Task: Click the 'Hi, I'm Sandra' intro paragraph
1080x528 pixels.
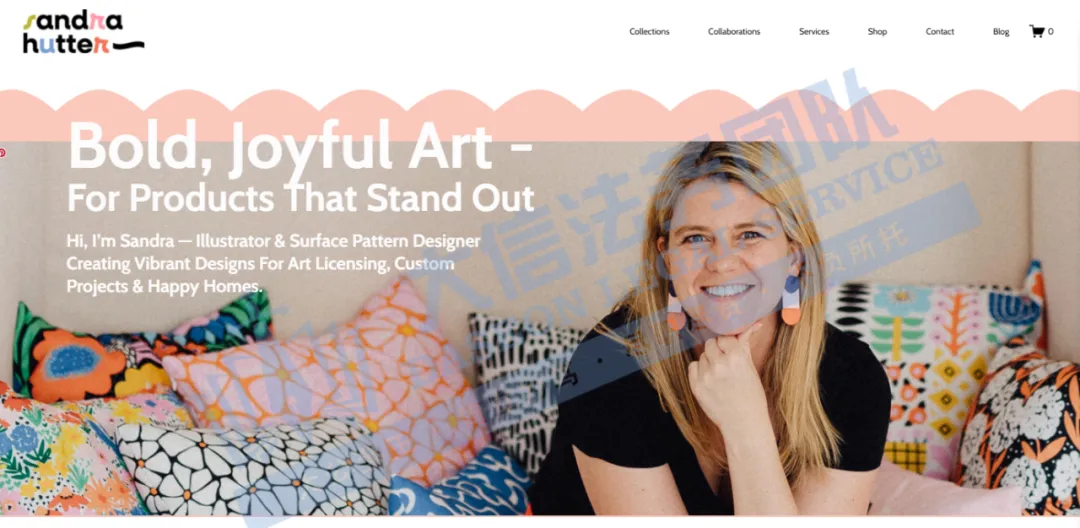Action: 273,264
